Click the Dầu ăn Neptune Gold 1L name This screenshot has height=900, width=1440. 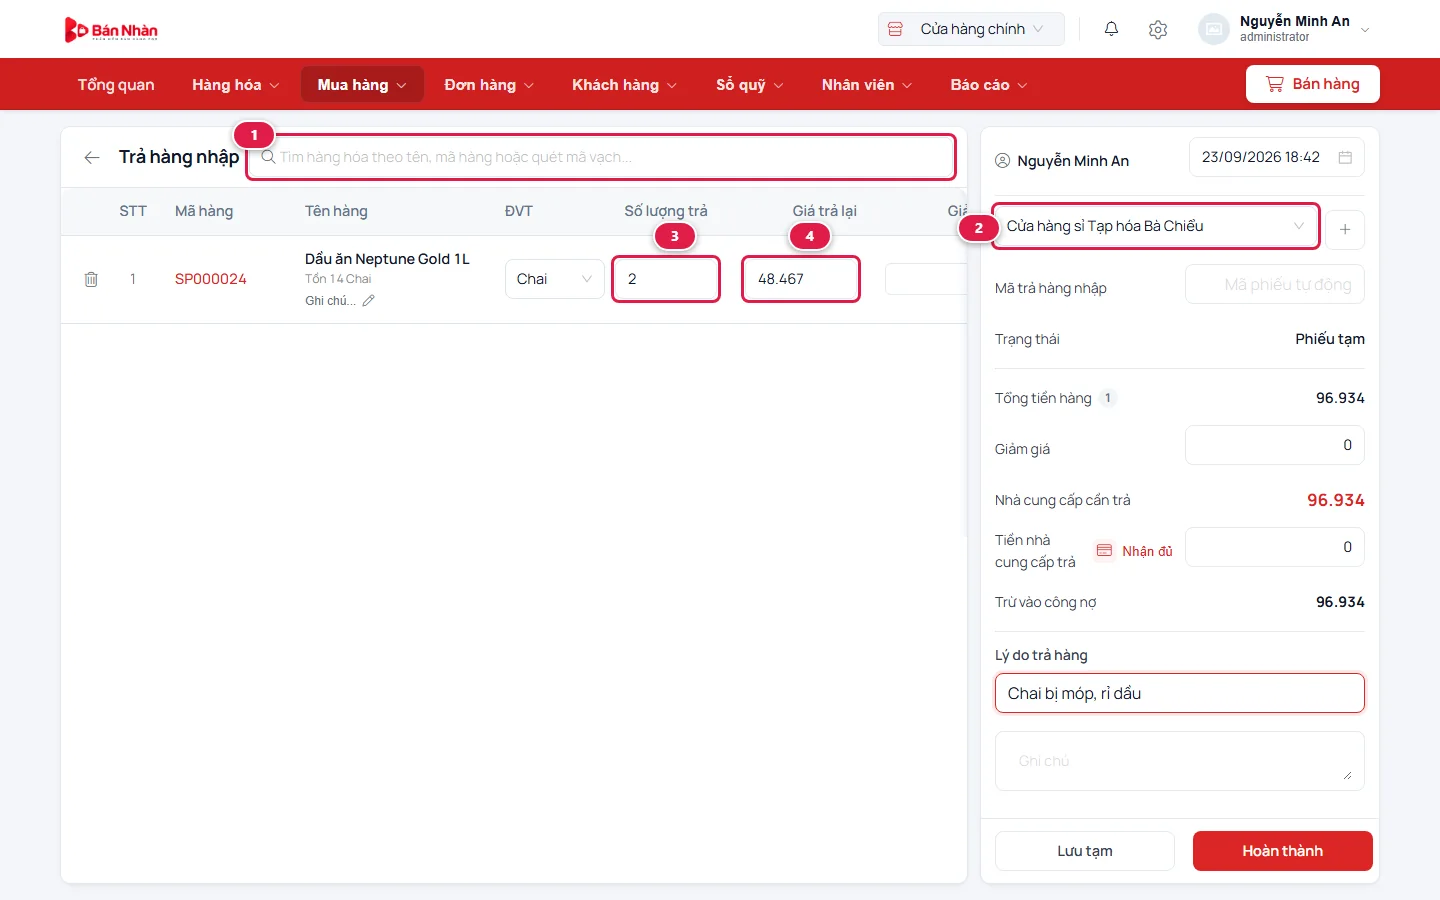click(x=387, y=259)
